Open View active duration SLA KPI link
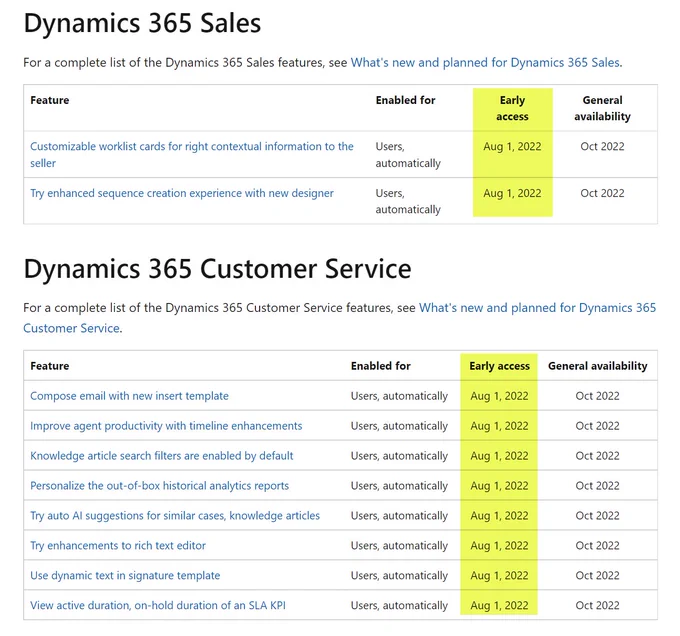Viewport: 680px width, 636px height. pos(158,605)
